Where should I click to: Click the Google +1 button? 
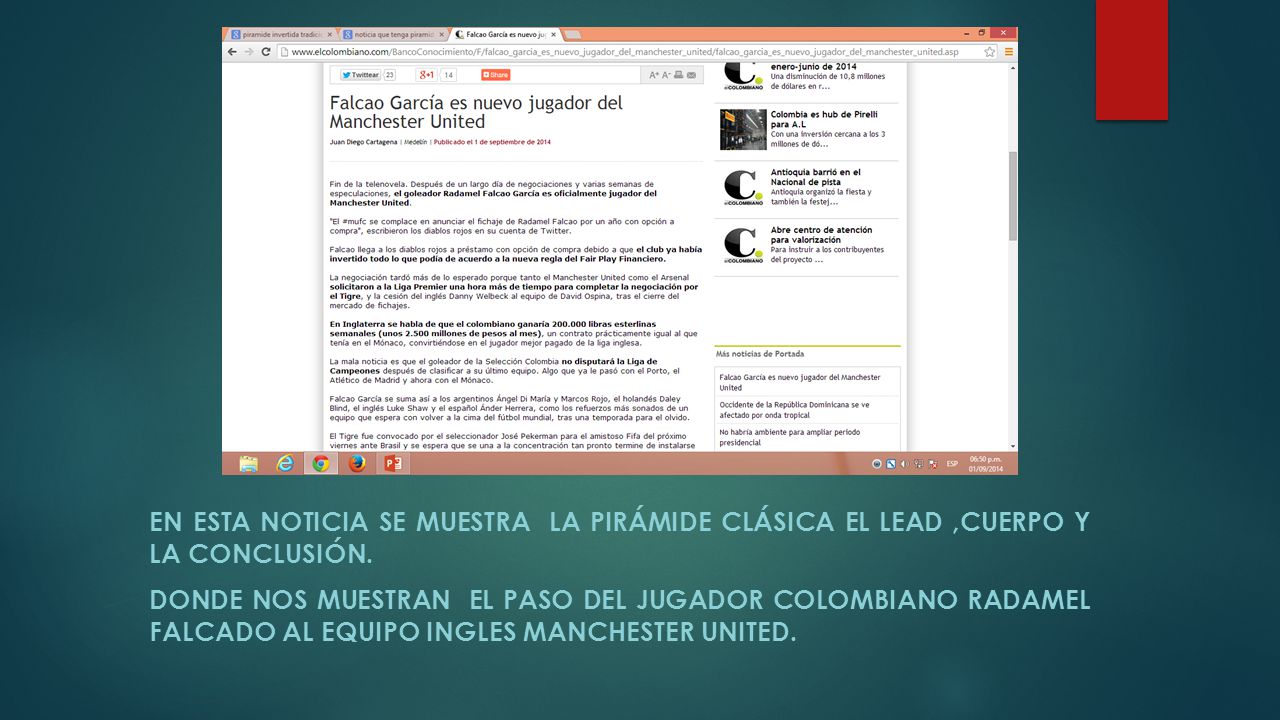427,74
